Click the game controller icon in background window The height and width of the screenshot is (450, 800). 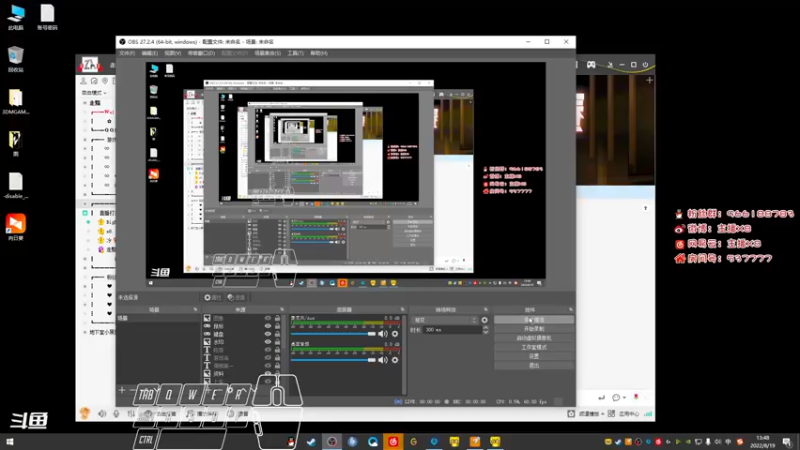tap(591, 65)
